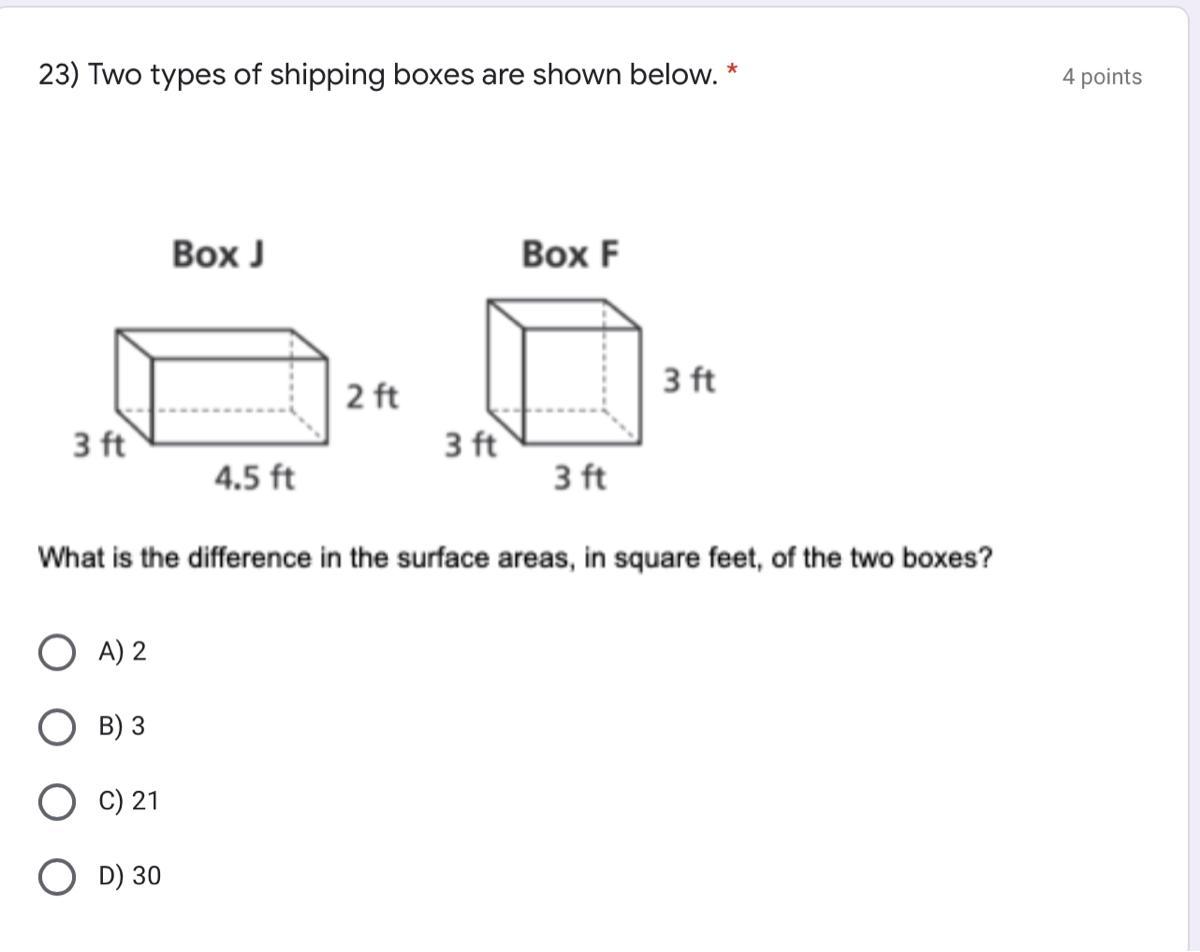Click the Box F cube diagram
Image resolution: width=1200 pixels, height=952 pixels.
(564, 371)
